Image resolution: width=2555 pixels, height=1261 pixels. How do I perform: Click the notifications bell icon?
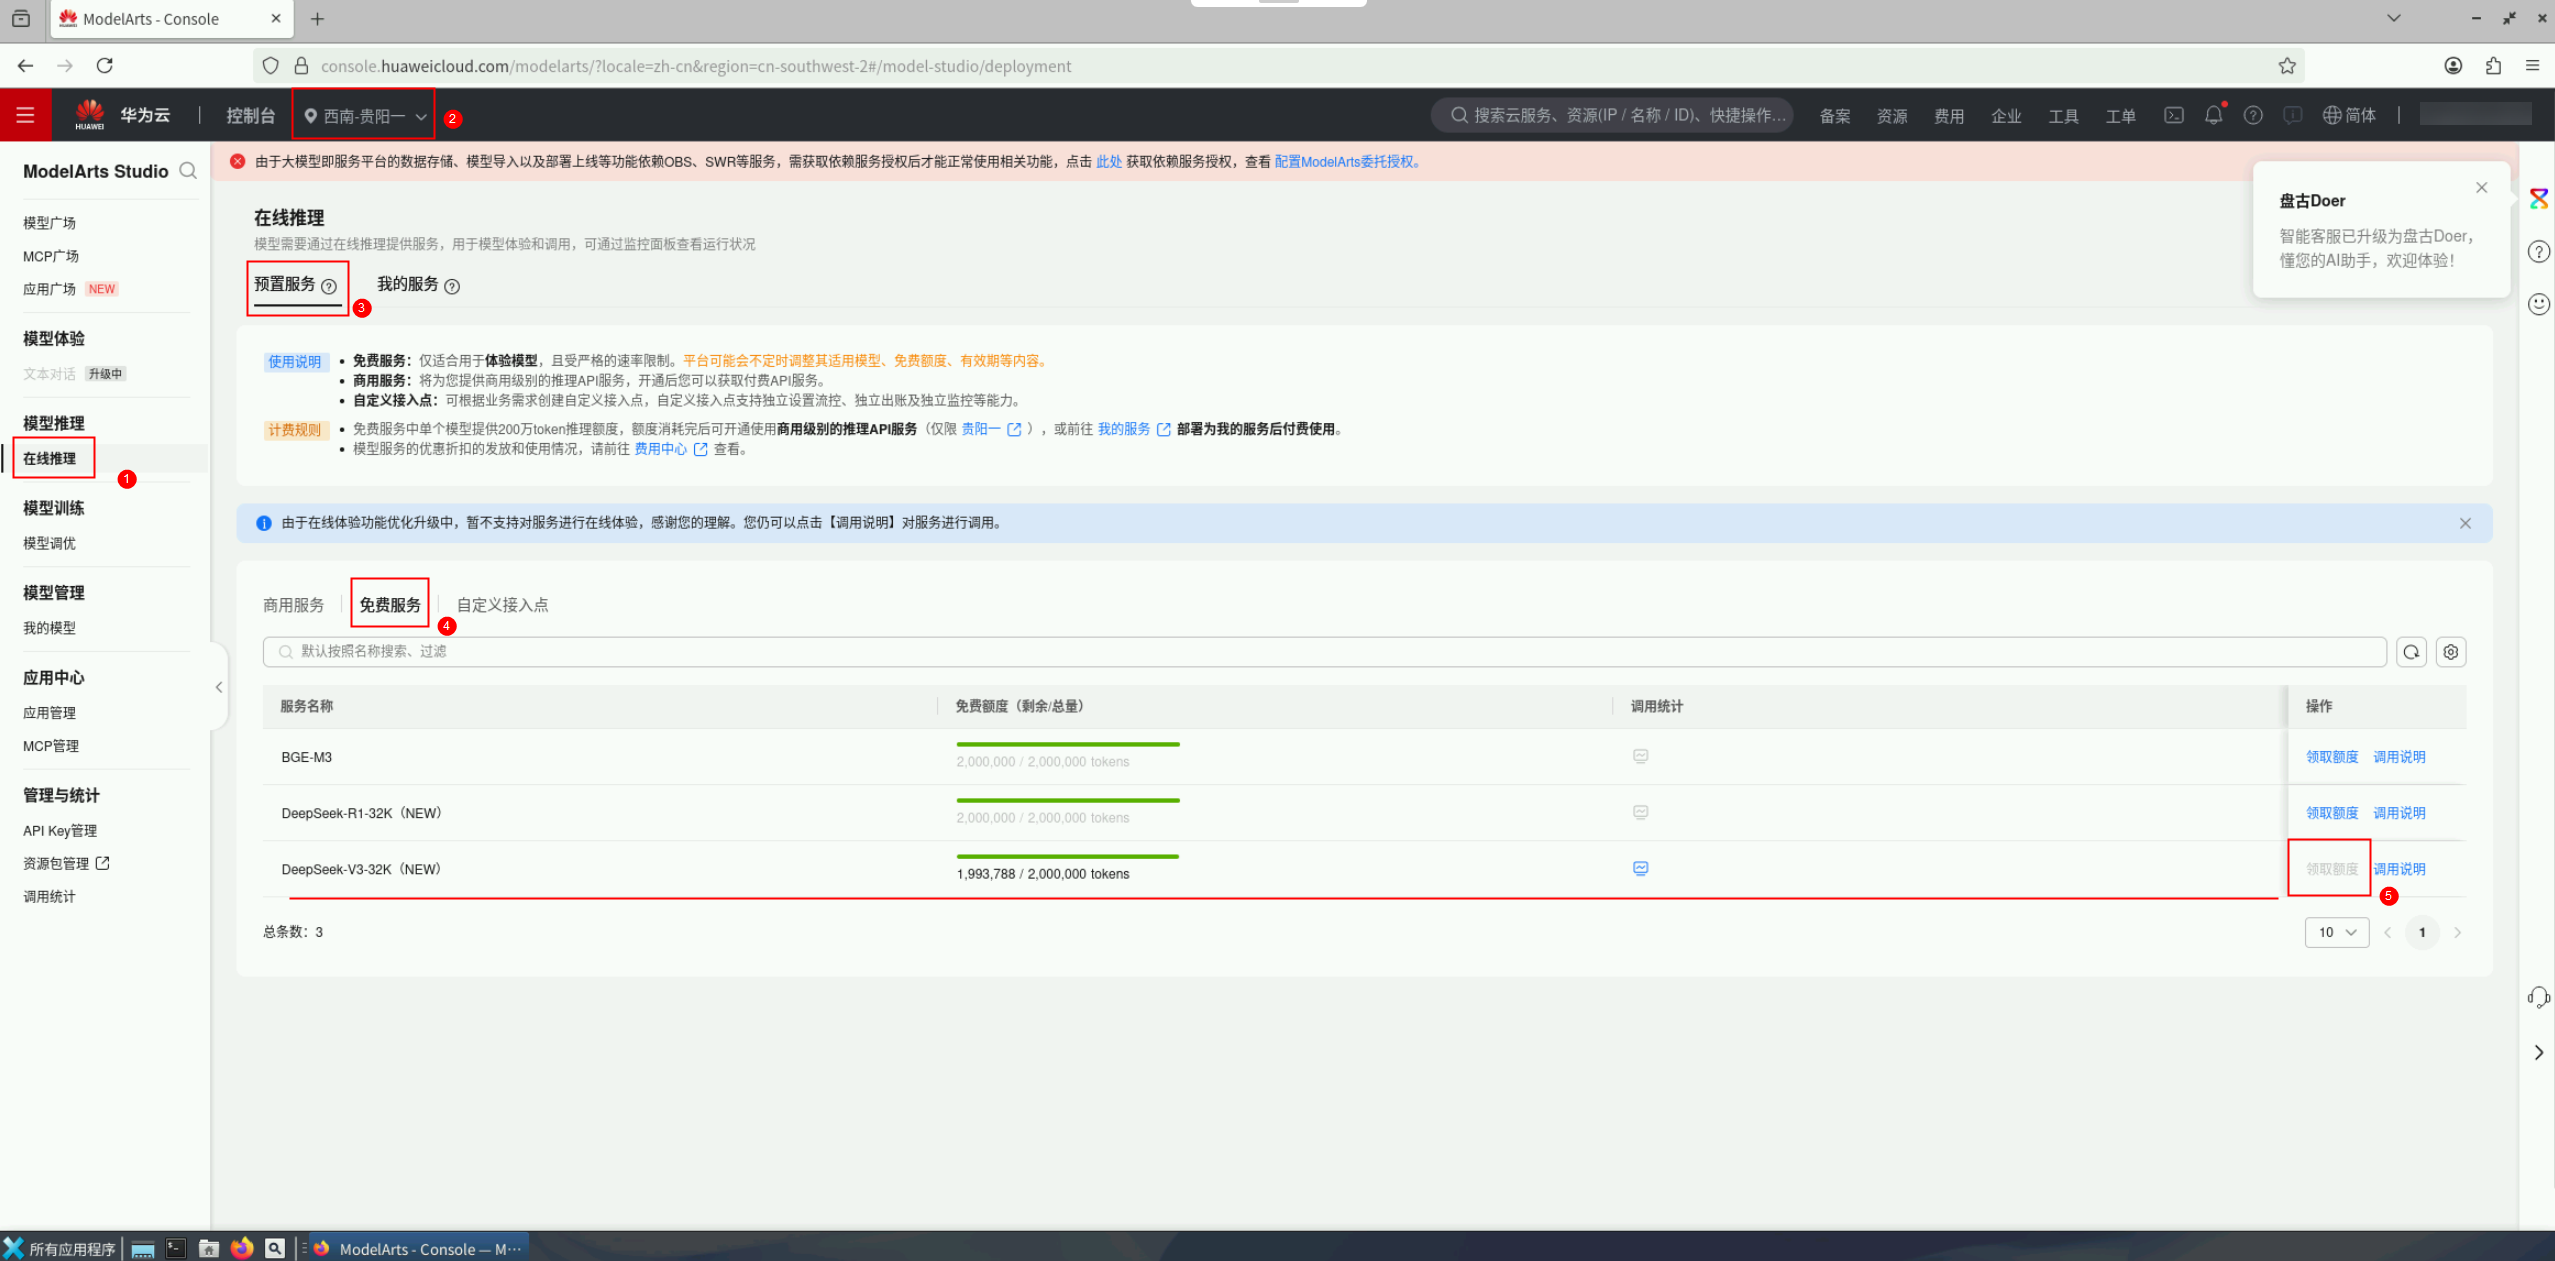2213,115
